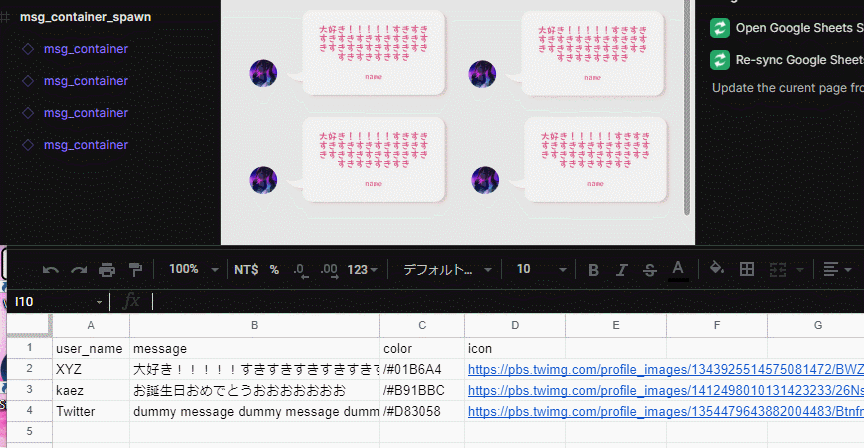Open the name box dropdown arrow
The height and width of the screenshot is (448, 864).
pyautogui.click(x=99, y=302)
